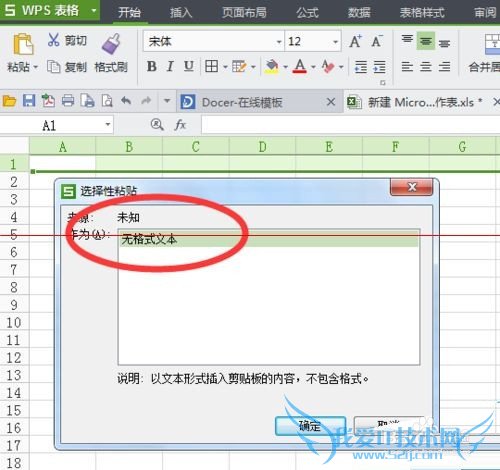Click 确定 button in paste dialog
This screenshot has height=470, width=500.
(310, 426)
